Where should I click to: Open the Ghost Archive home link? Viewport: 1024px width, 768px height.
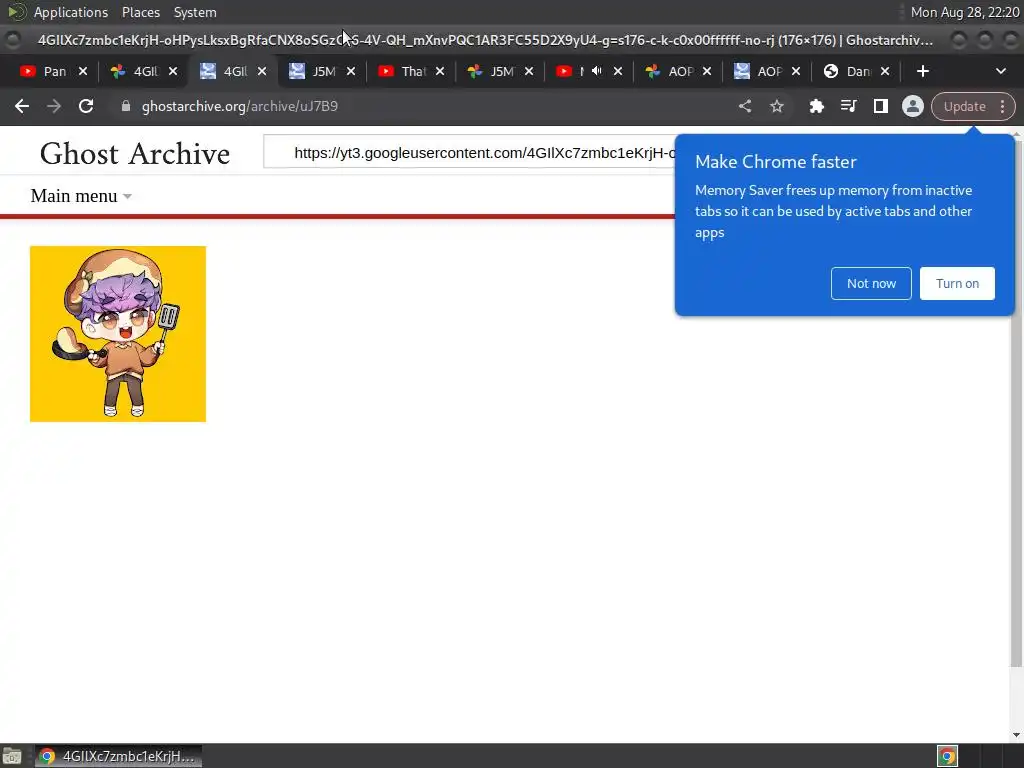[x=135, y=154]
